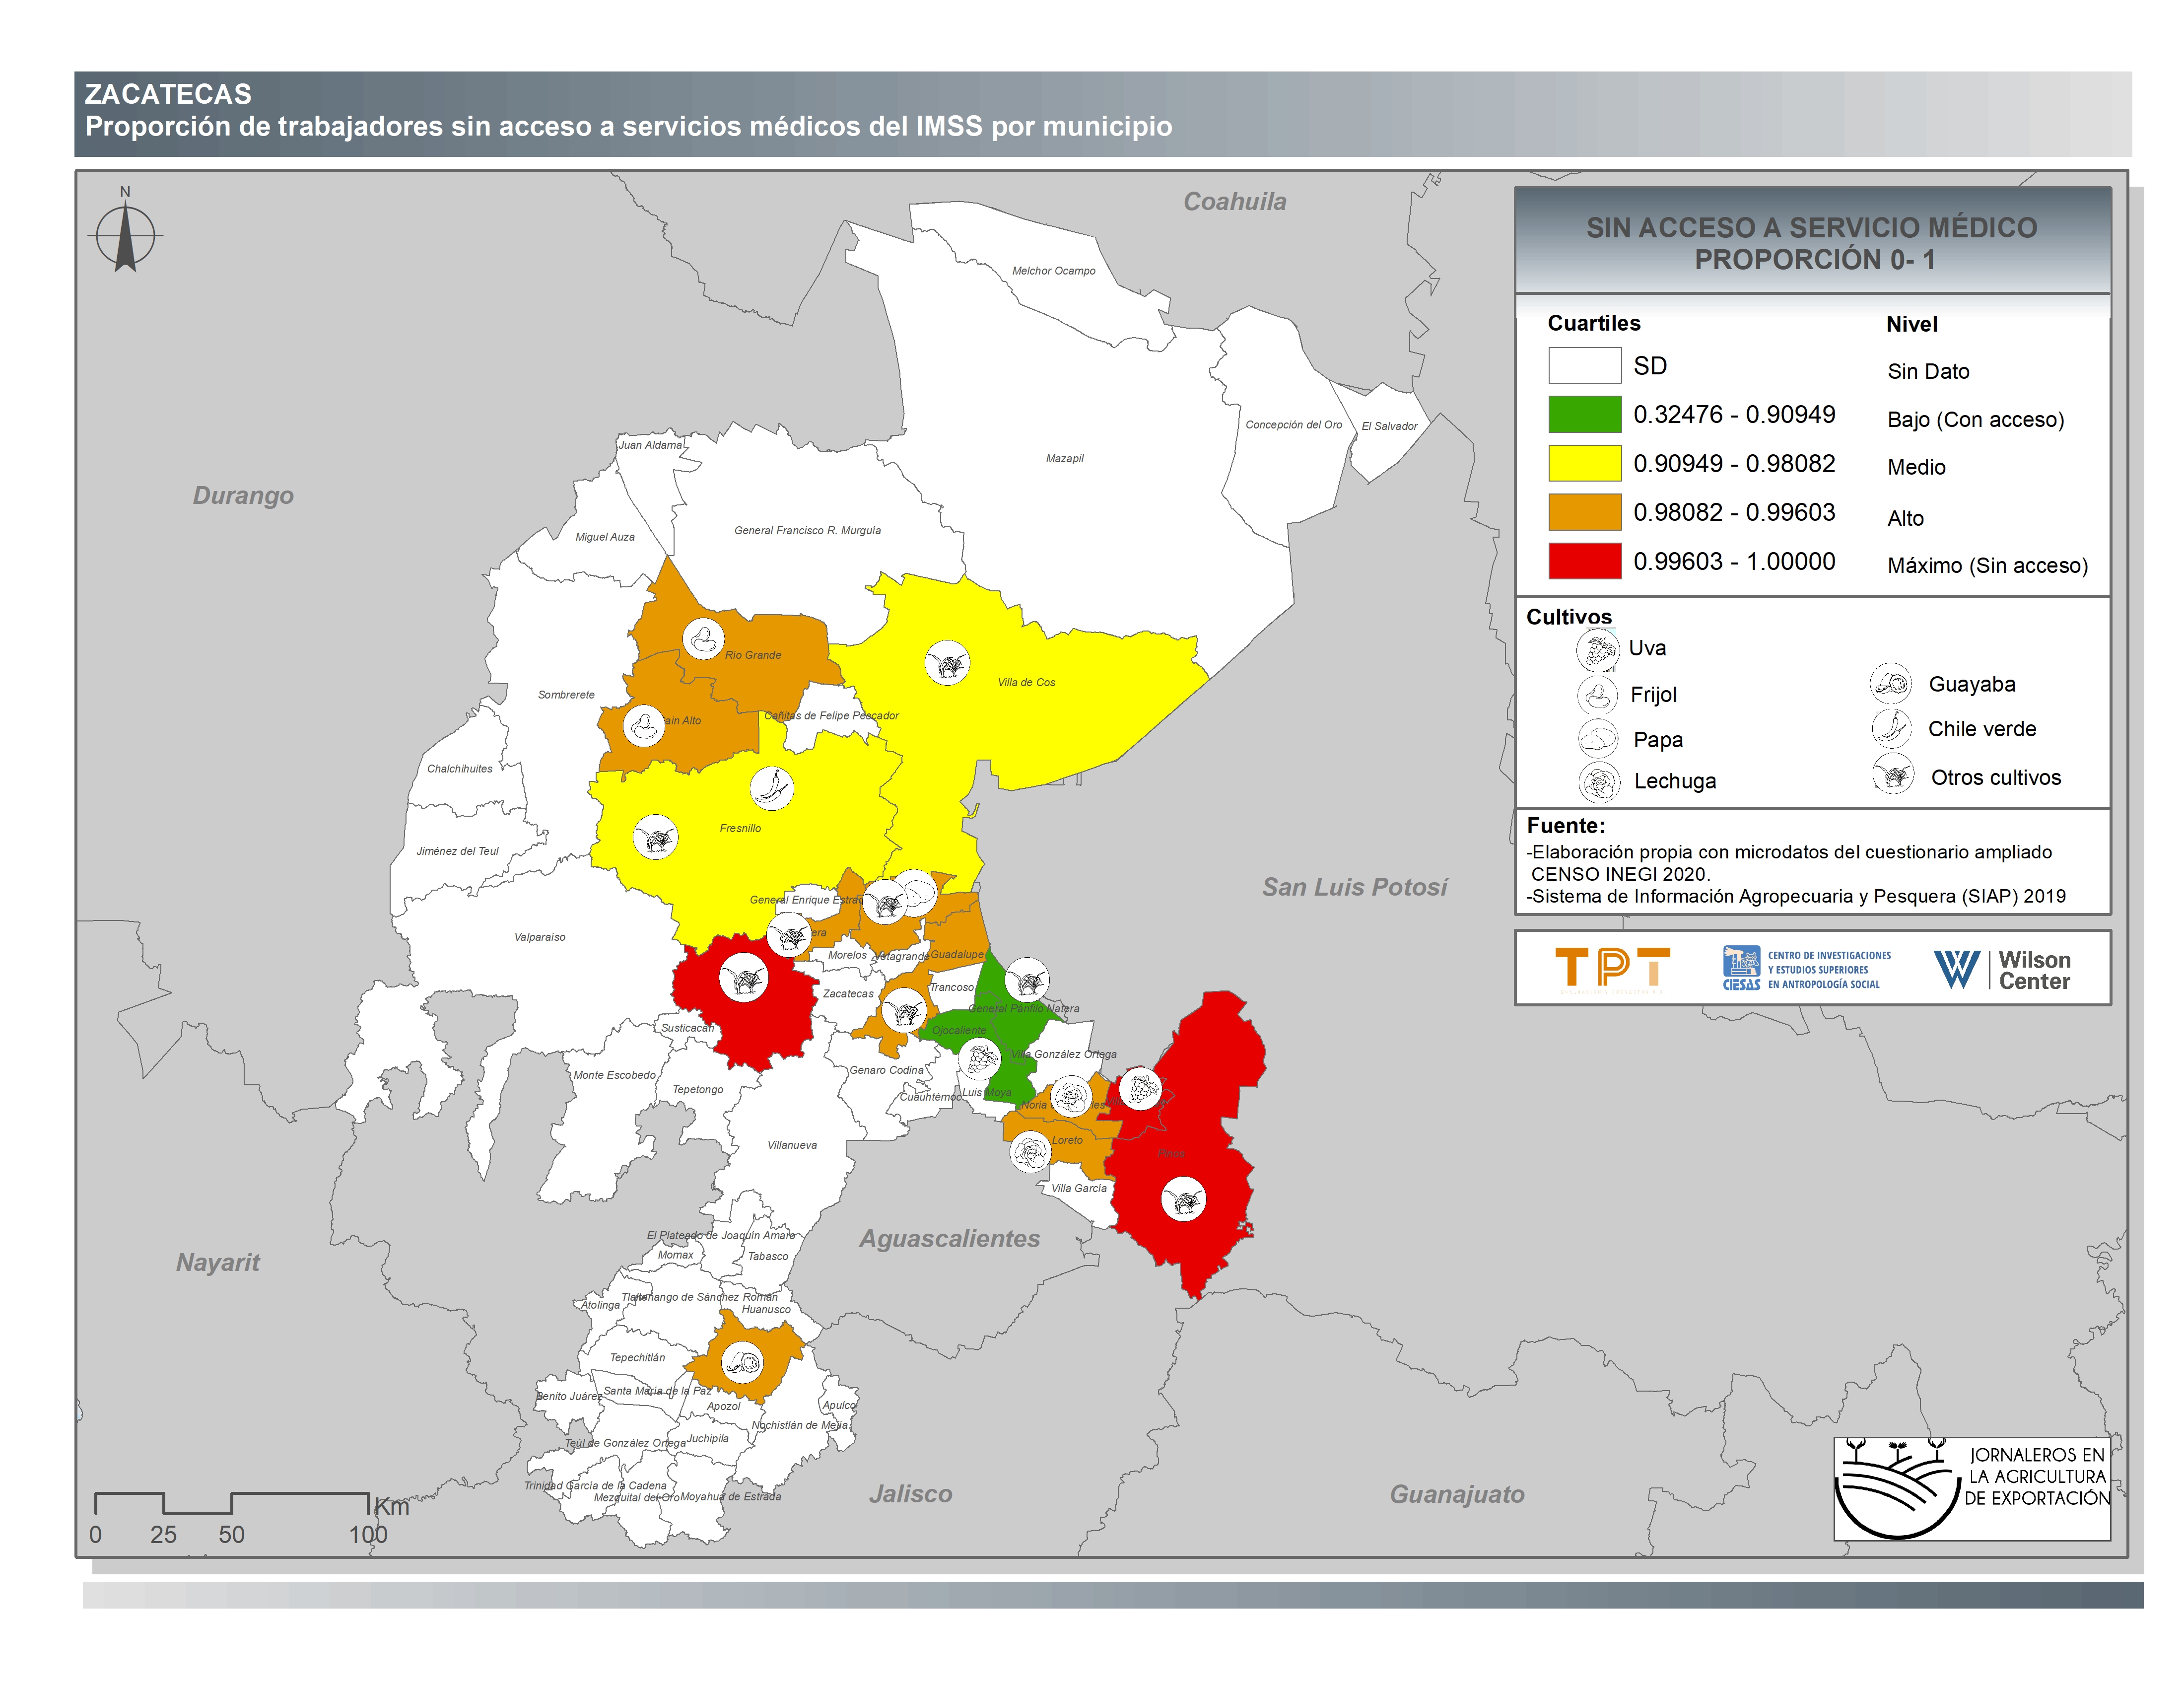Click the Villa de Cos municipality label
Image resolution: width=2184 pixels, height=1688 pixels.
coord(1026,683)
